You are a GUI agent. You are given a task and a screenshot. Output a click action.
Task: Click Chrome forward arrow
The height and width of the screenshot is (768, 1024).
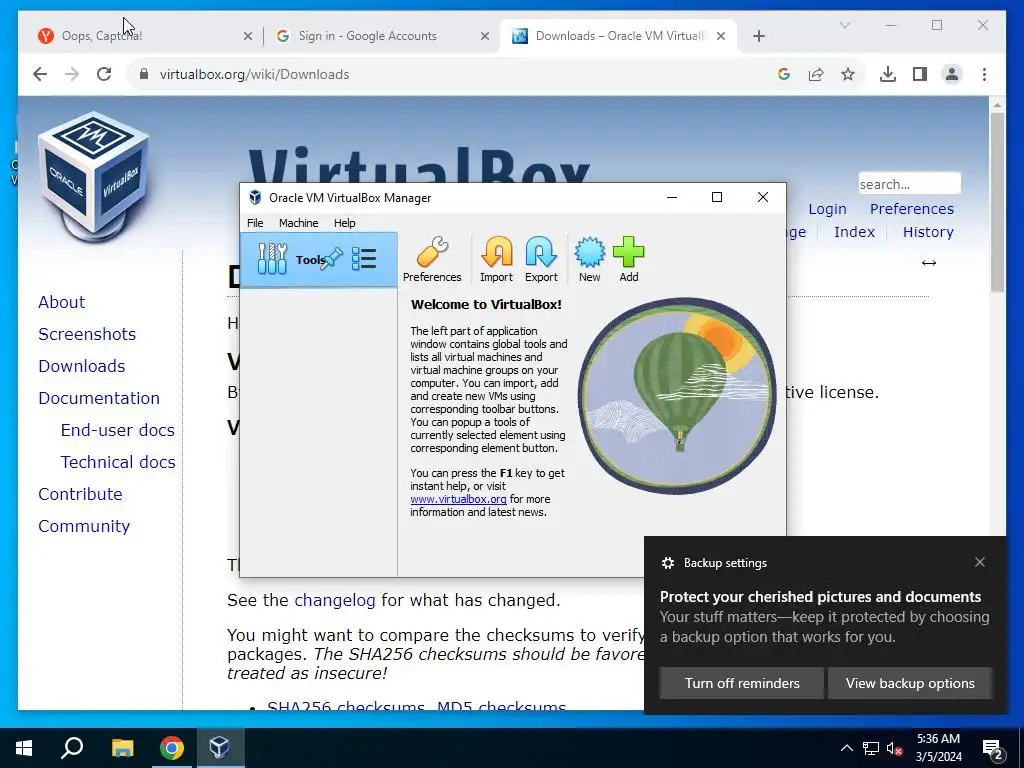72,74
